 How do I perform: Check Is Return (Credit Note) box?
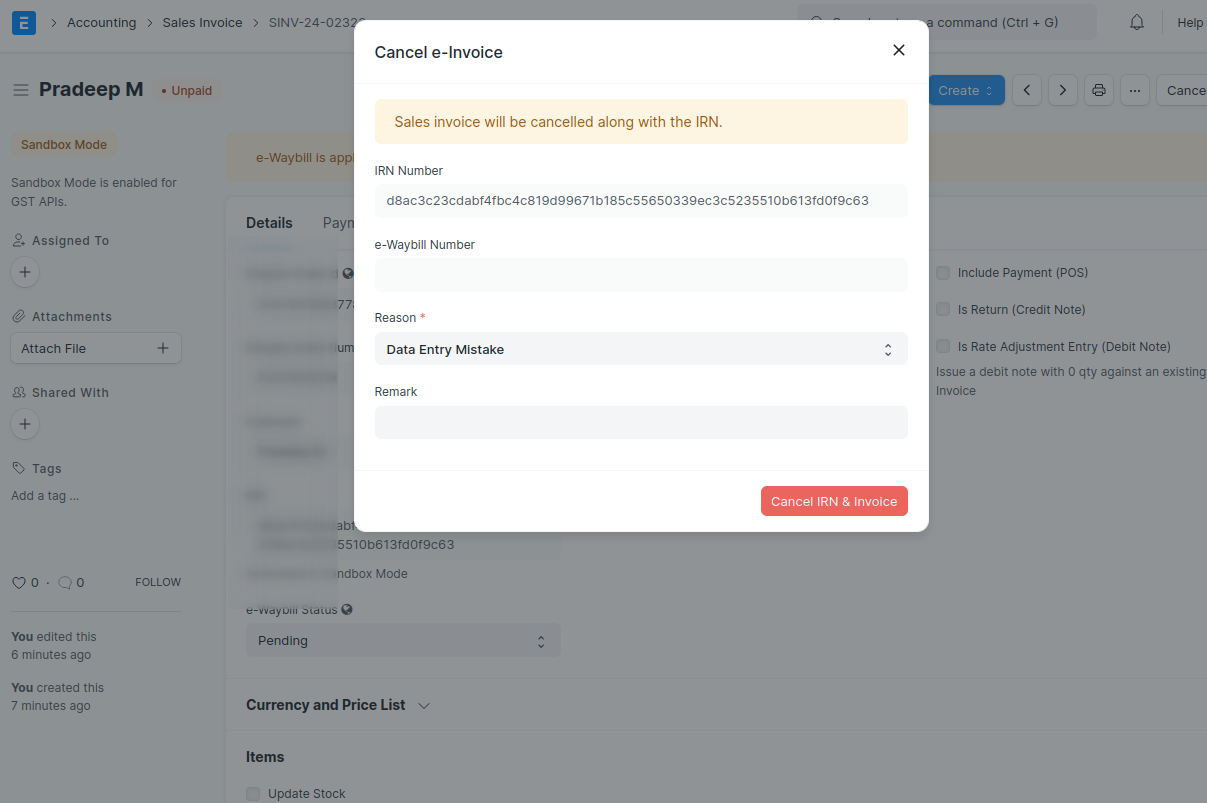[943, 309]
